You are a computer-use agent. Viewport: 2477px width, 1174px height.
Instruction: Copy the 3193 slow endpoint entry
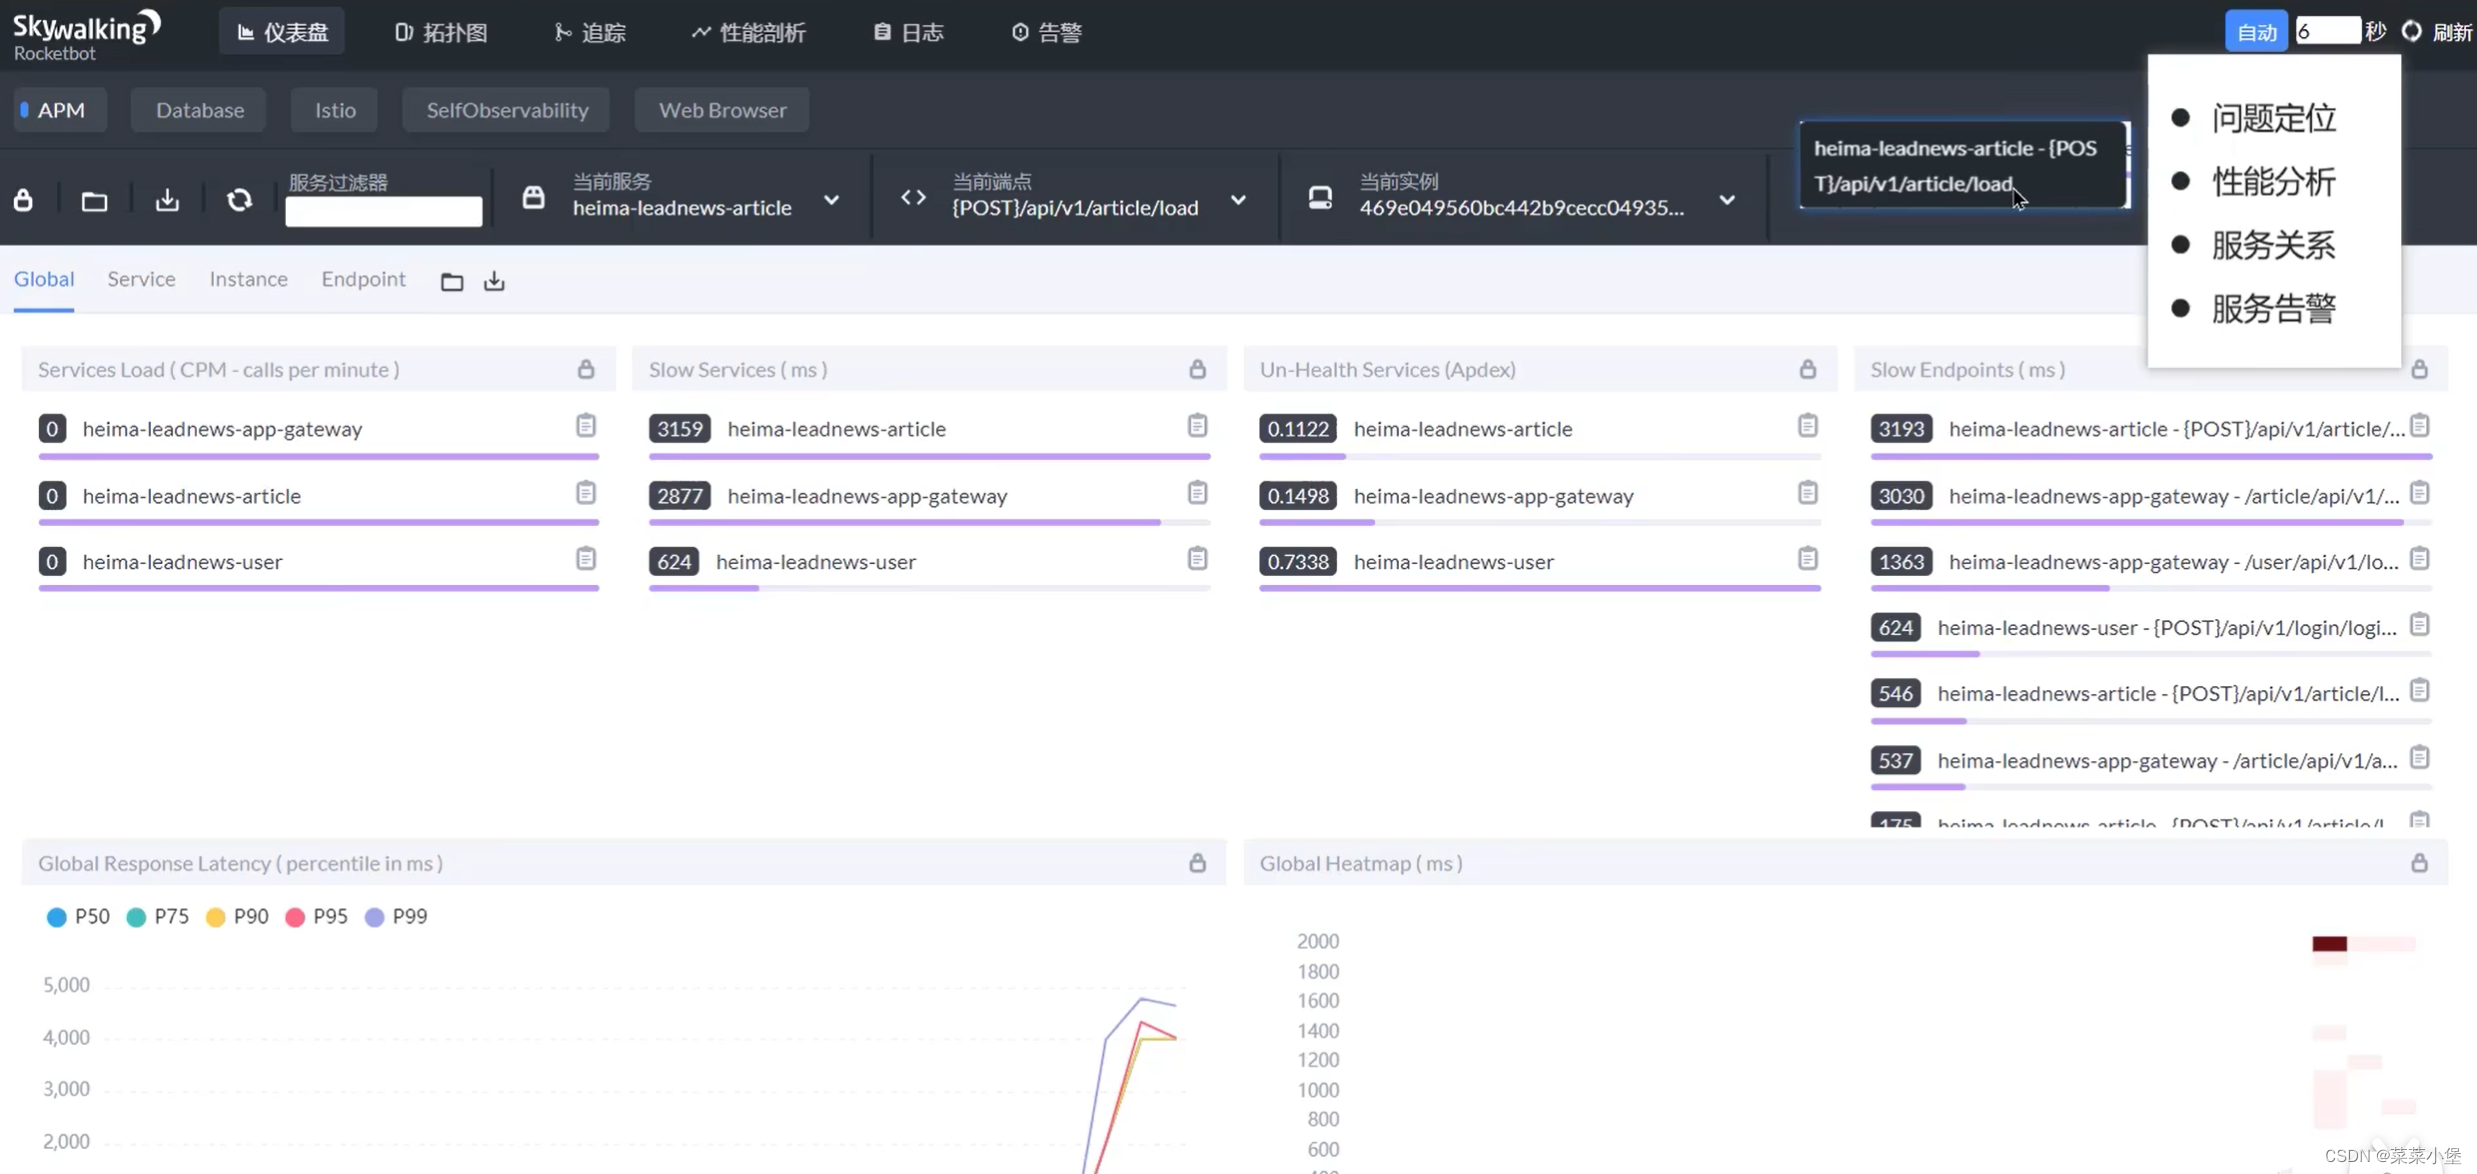[2419, 426]
